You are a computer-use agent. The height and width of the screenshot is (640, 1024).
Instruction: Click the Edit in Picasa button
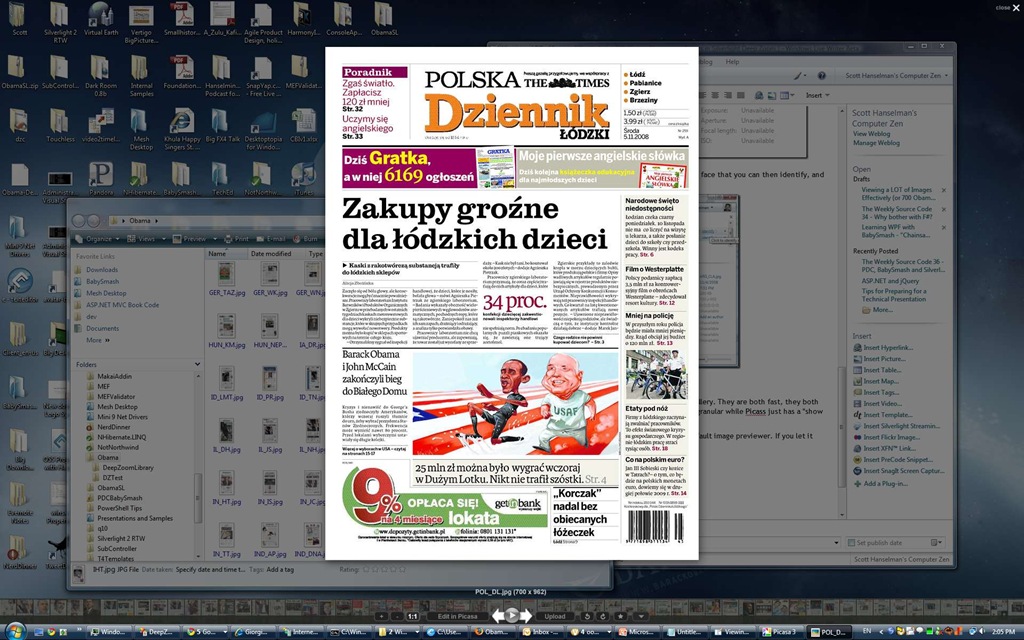coord(458,614)
